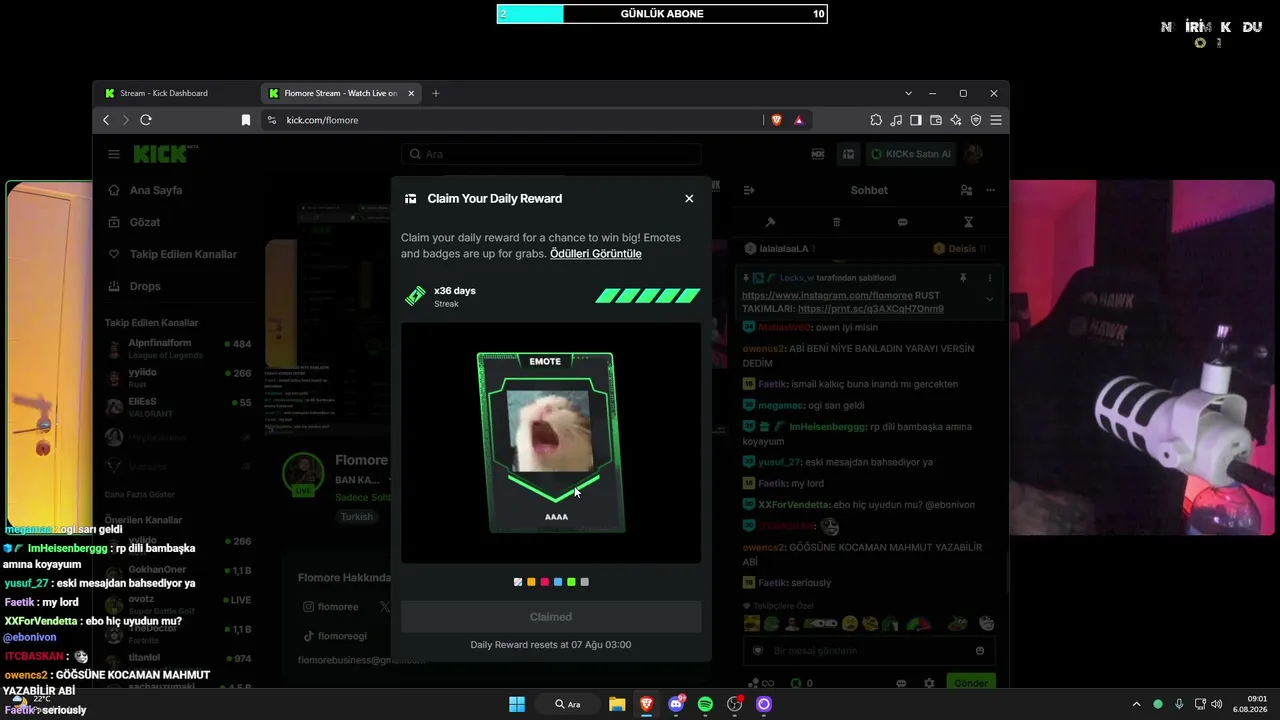Viewport: 1280px width, 720px height.
Task: Open File Explorer from taskbar
Action: coord(617,704)
